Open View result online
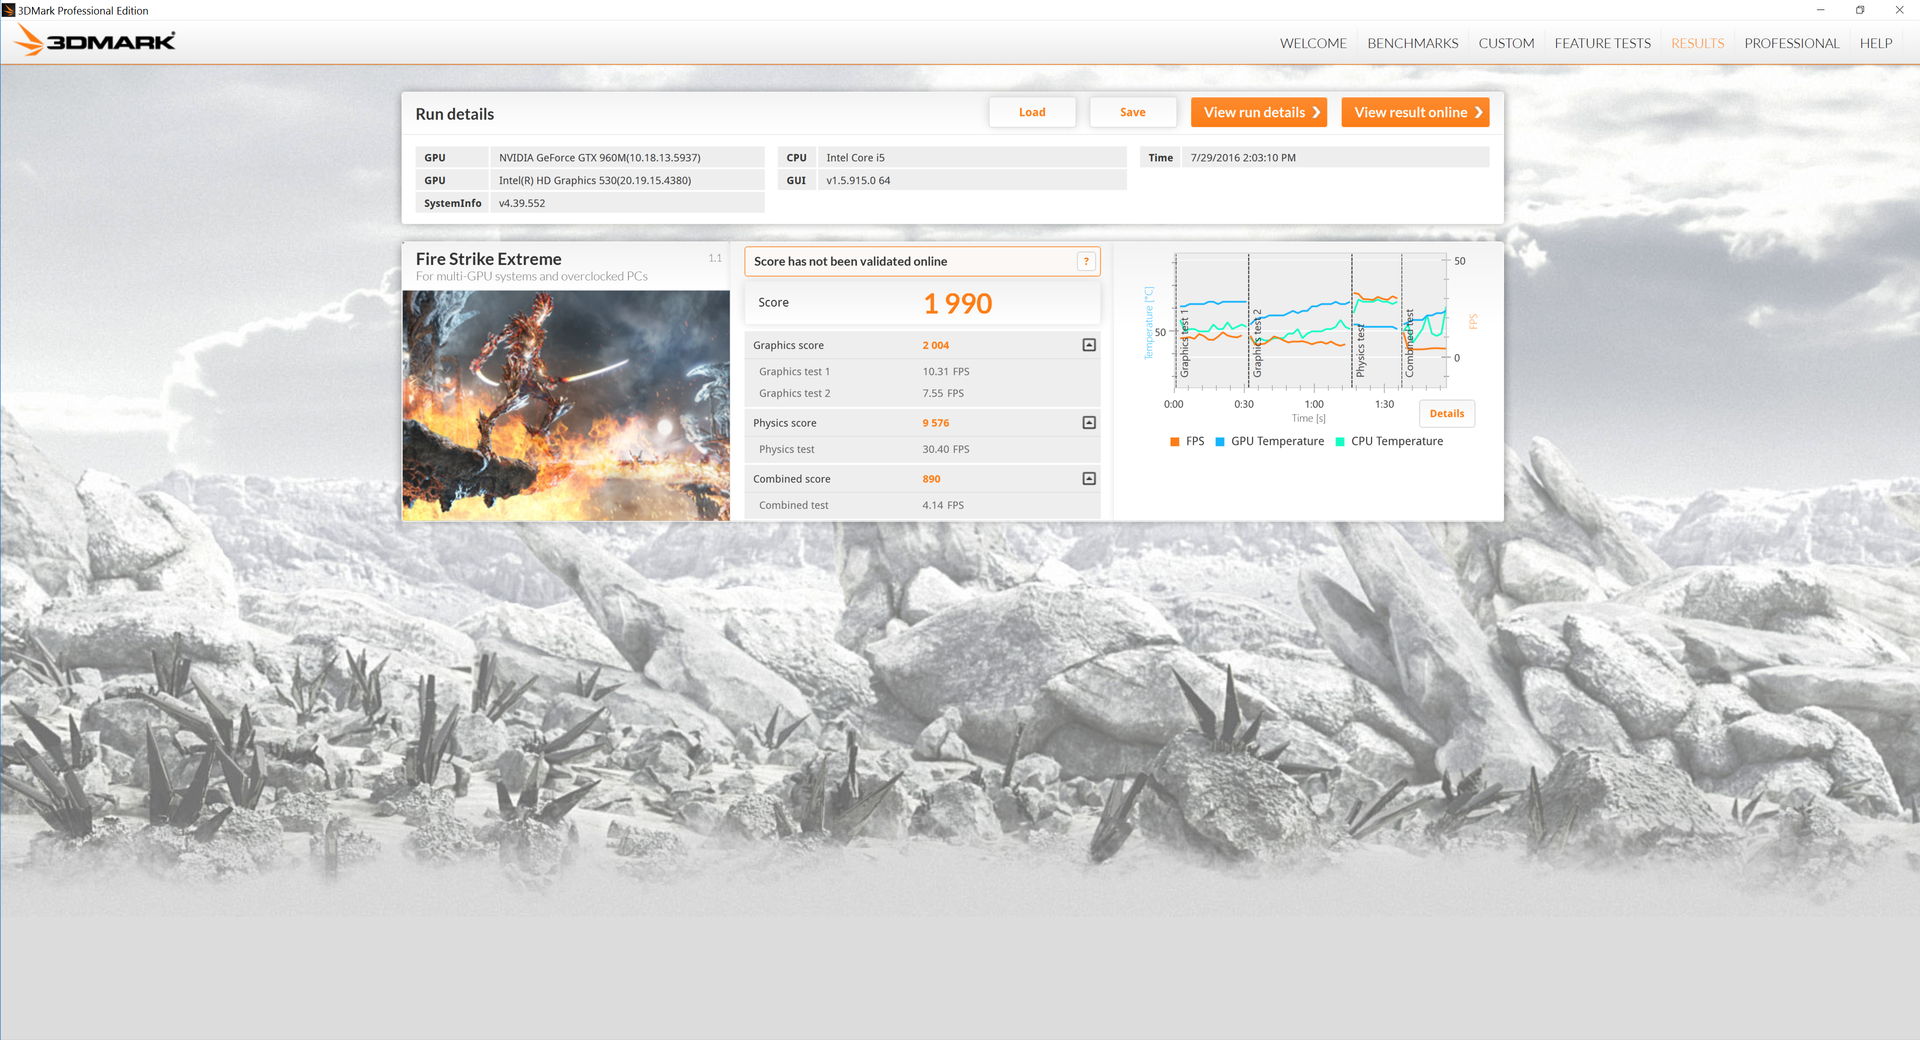 [x=1415, y=112]
